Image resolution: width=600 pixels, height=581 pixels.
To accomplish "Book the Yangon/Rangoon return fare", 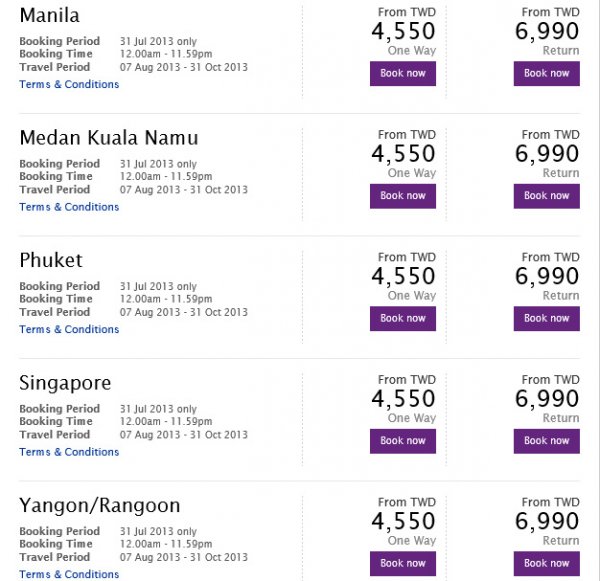I will coord(546,563).
